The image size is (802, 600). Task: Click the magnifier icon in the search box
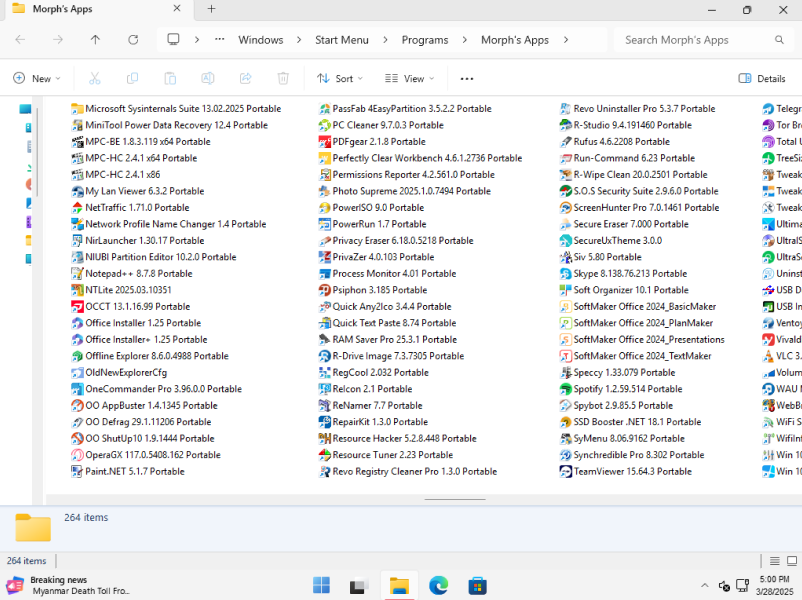pos(779,39)
